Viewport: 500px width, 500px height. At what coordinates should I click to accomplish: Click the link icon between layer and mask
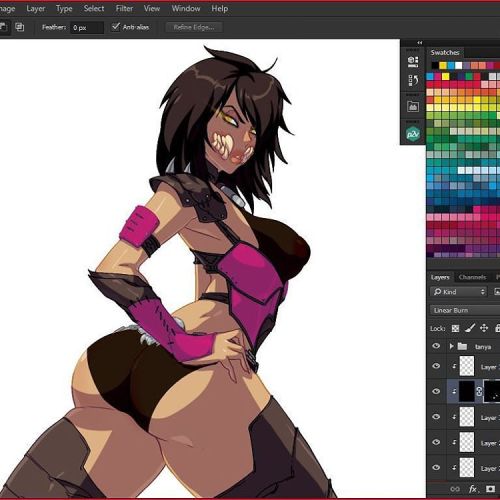click(x=479, y=391)
